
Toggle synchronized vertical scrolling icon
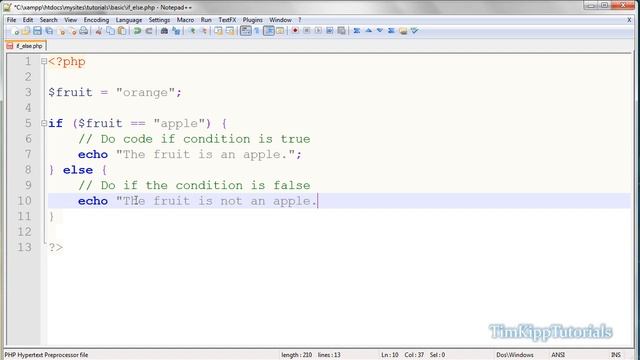(218, 31)
